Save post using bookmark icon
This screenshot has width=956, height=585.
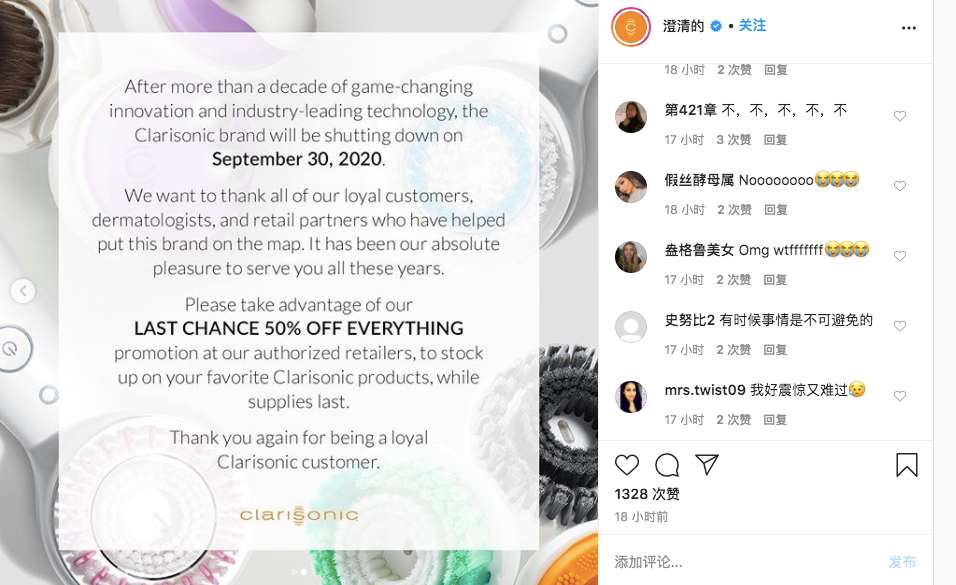coord(907,465)
